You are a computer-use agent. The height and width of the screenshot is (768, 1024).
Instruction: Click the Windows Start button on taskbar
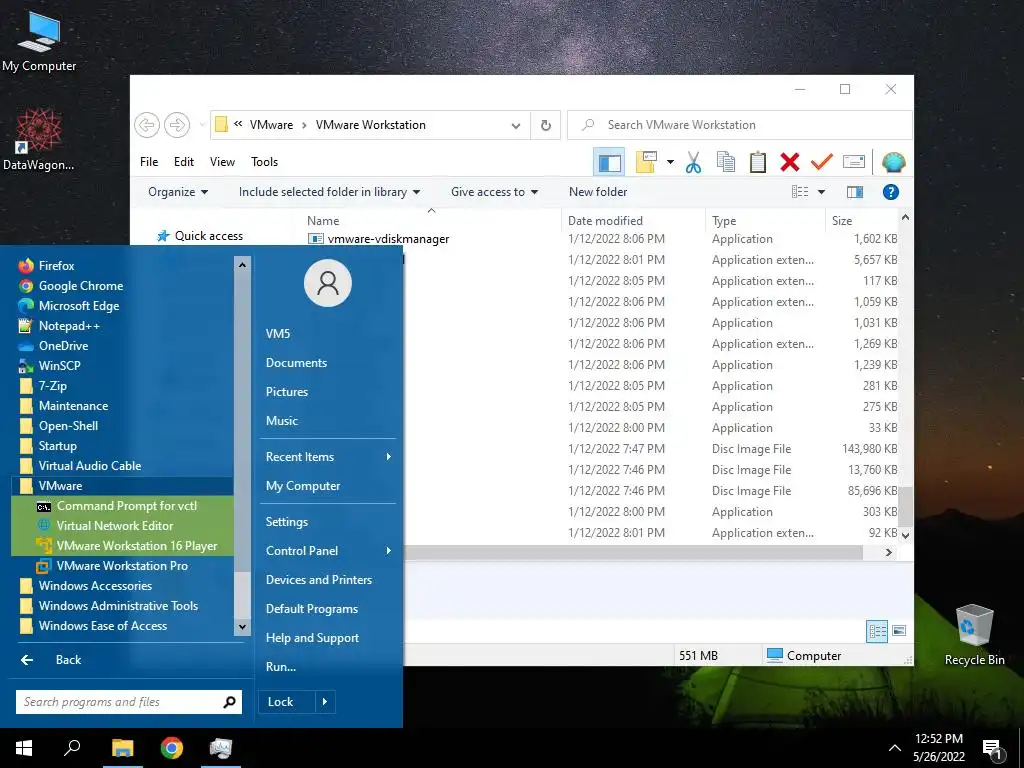point(24,748)
